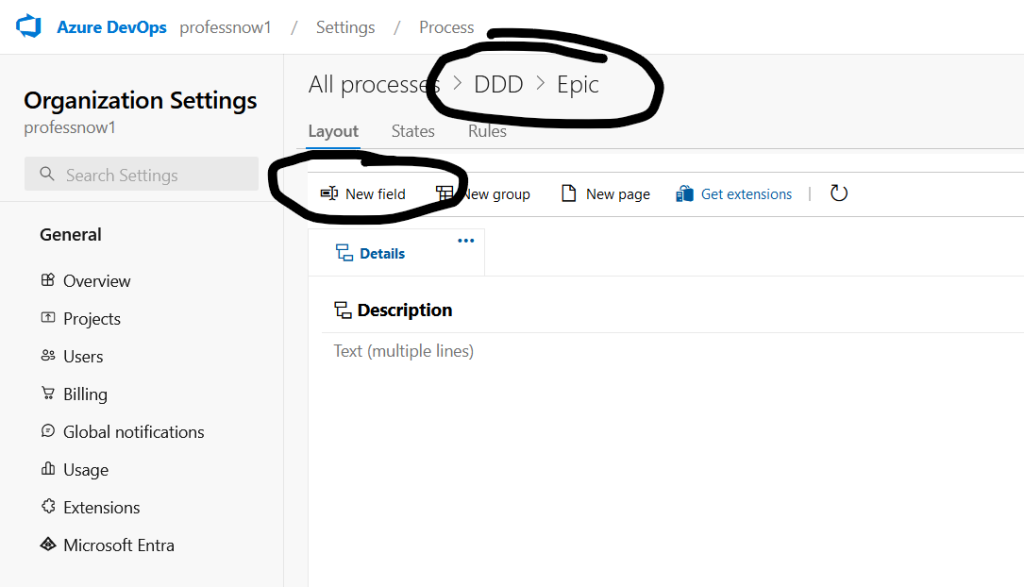
Task: Click the refresh icon in the toolbar
Action: pos(839,194)
